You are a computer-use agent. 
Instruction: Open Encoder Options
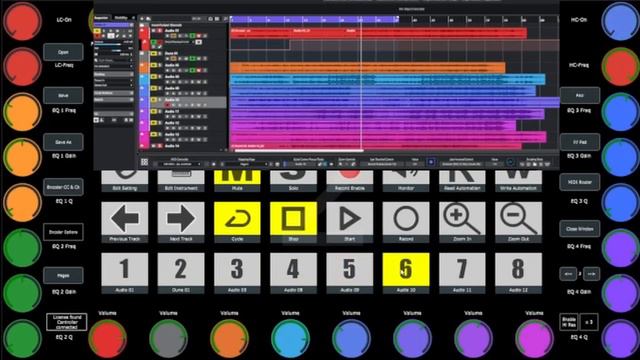63,232
